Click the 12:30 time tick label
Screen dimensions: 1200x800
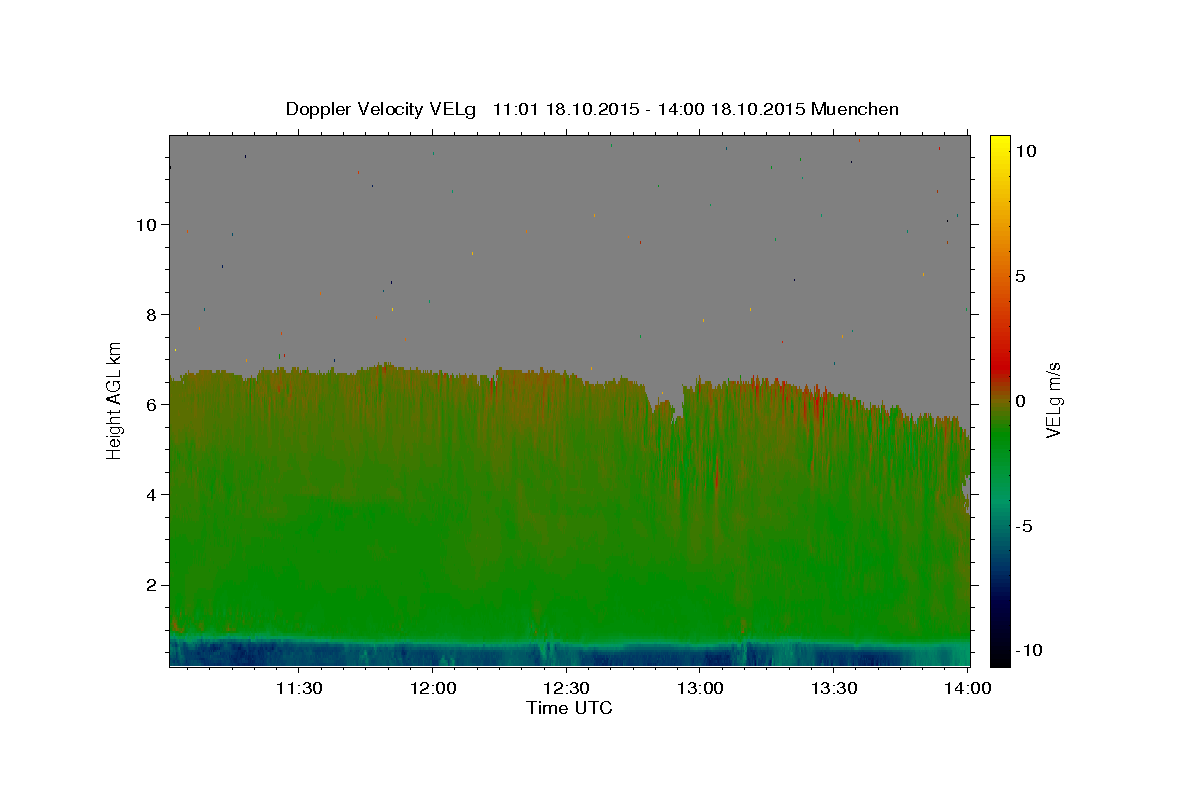tap(566, 688)
